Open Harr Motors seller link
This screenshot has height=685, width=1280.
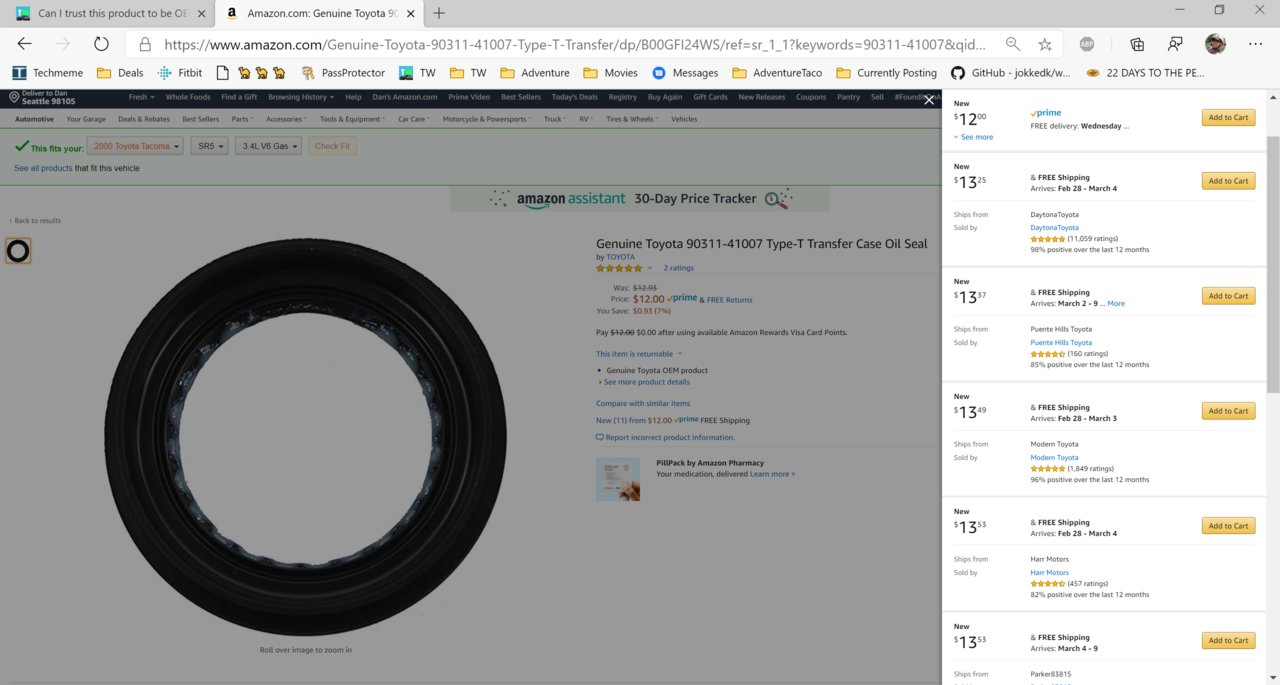click(1049, 573)
